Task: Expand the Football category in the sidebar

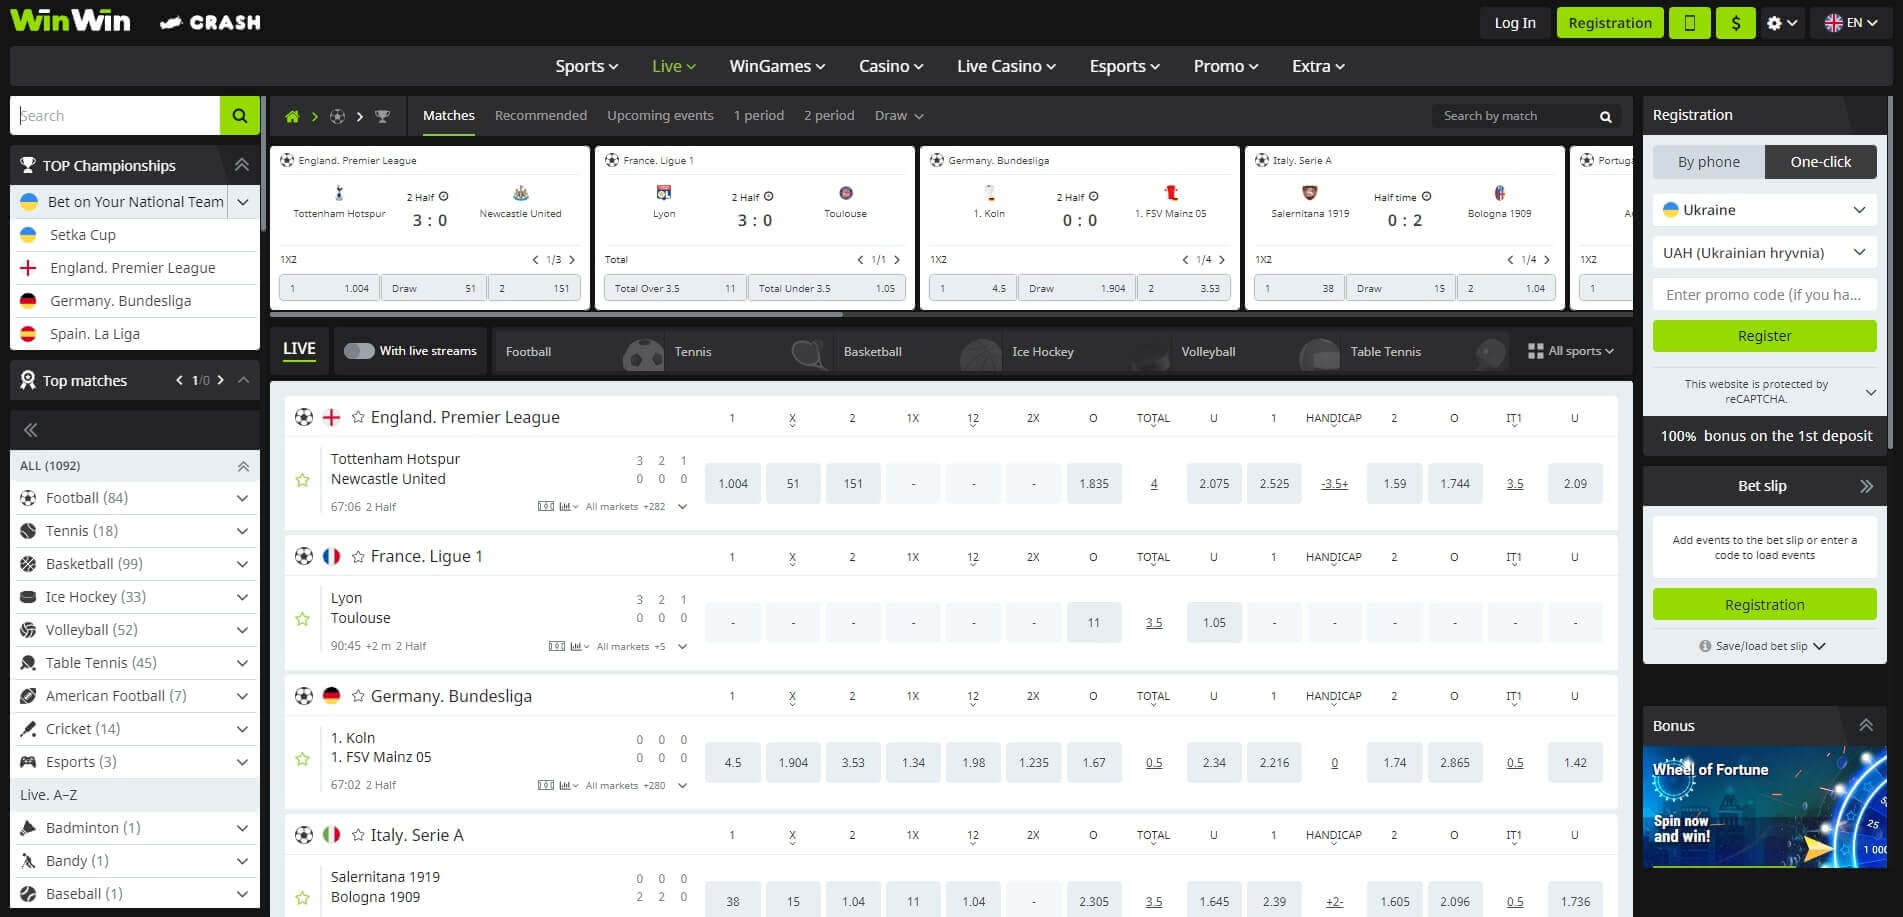Action: coord(242,498)
